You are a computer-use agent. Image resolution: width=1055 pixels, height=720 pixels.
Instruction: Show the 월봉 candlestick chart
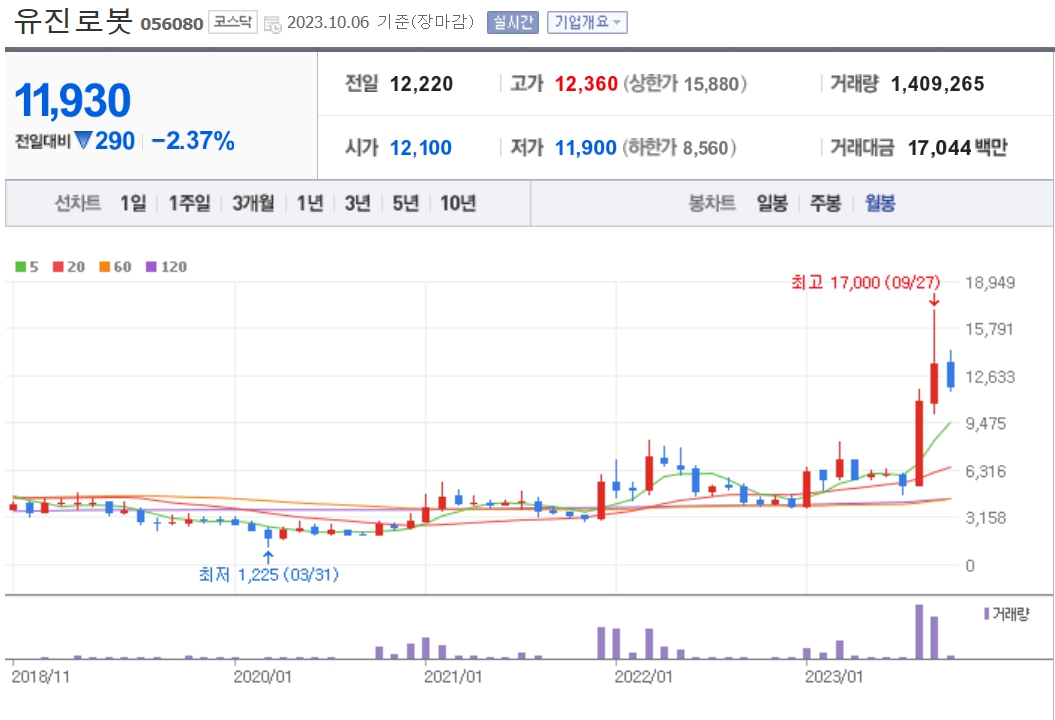(879, 203)
